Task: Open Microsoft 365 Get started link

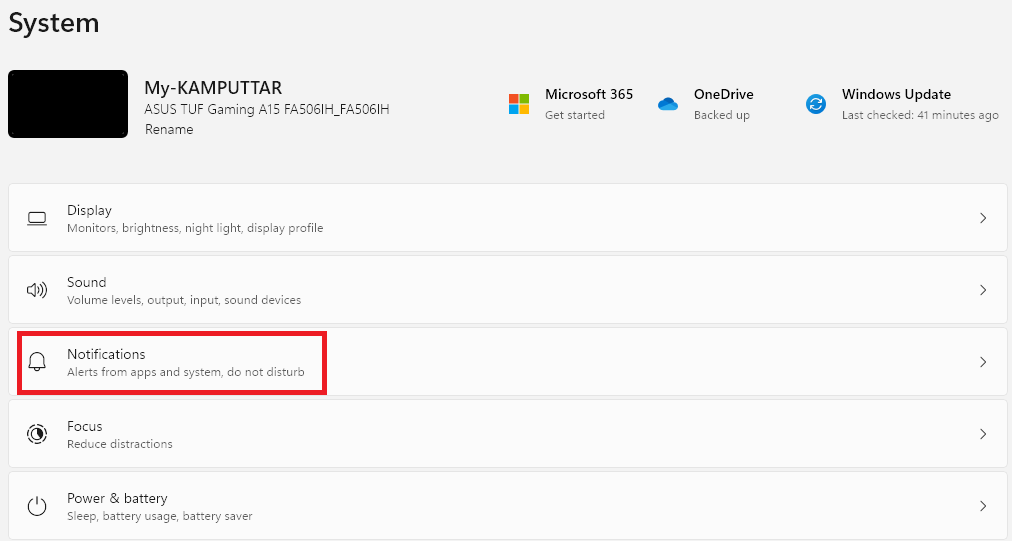Action: tap(575, 115)
